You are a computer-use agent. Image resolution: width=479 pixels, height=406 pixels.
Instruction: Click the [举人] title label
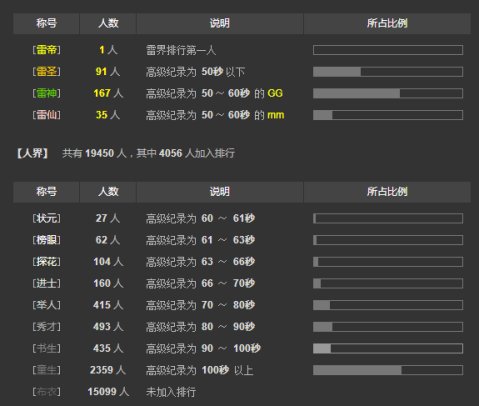tap(47, 305)
